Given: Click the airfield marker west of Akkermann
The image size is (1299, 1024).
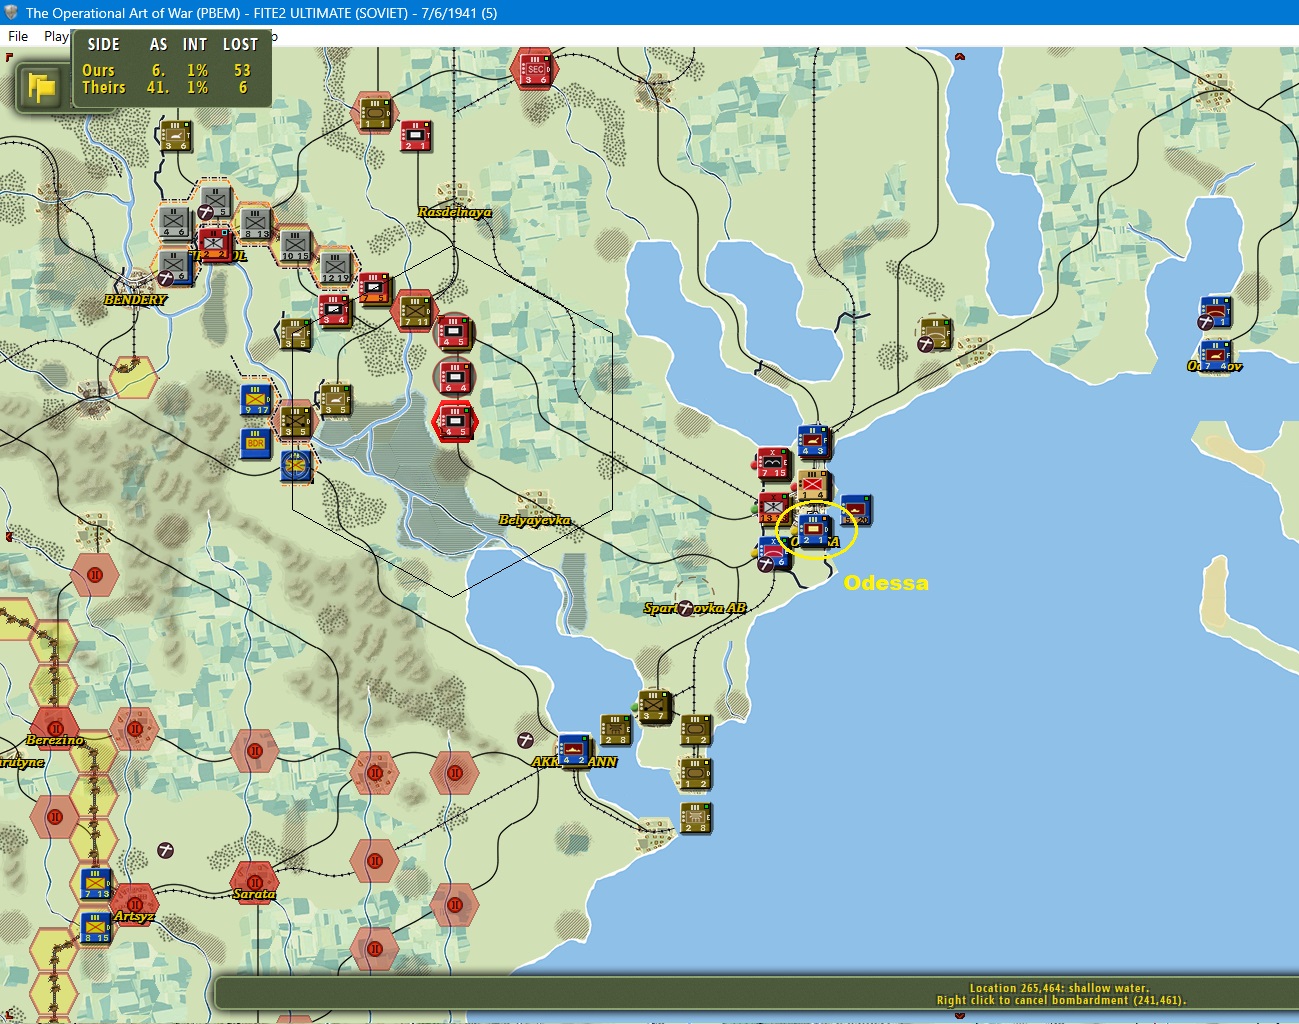Looking at the screenshot, I should click(525, 740).
